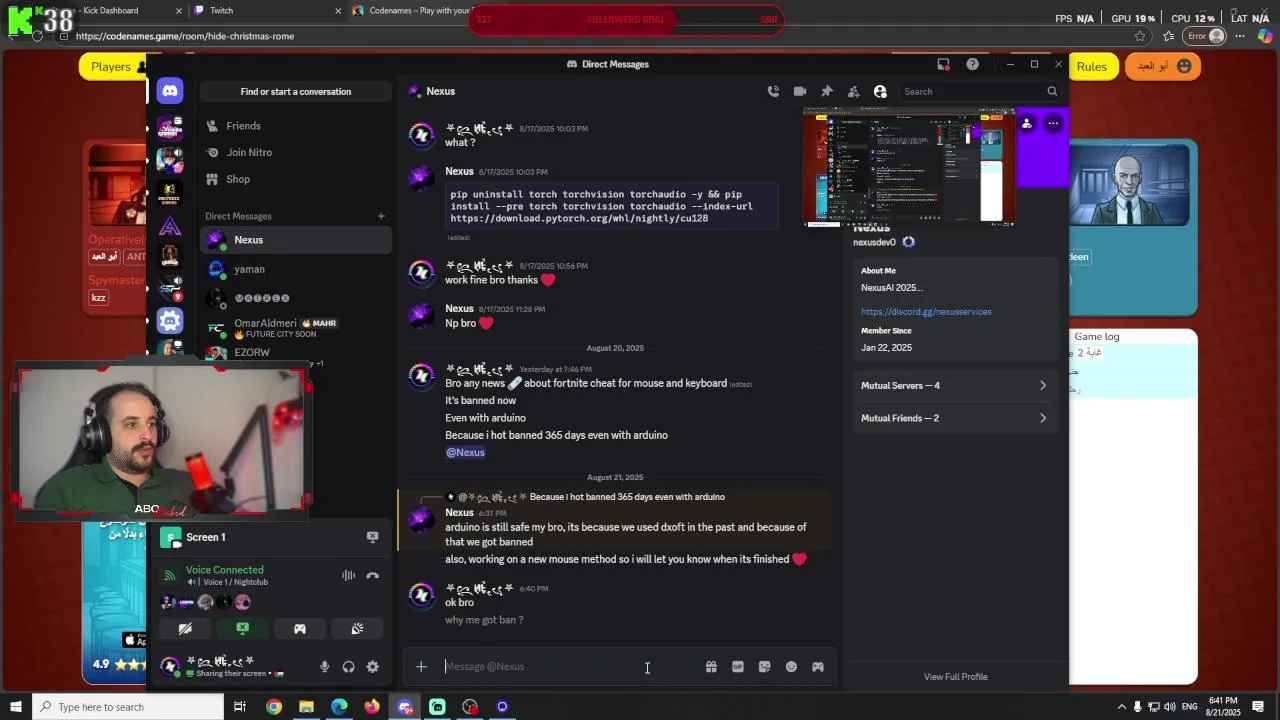The image size is (1280, 720).
Task: Open pinned messages in Nexus chat
Action: coord(827,91)
